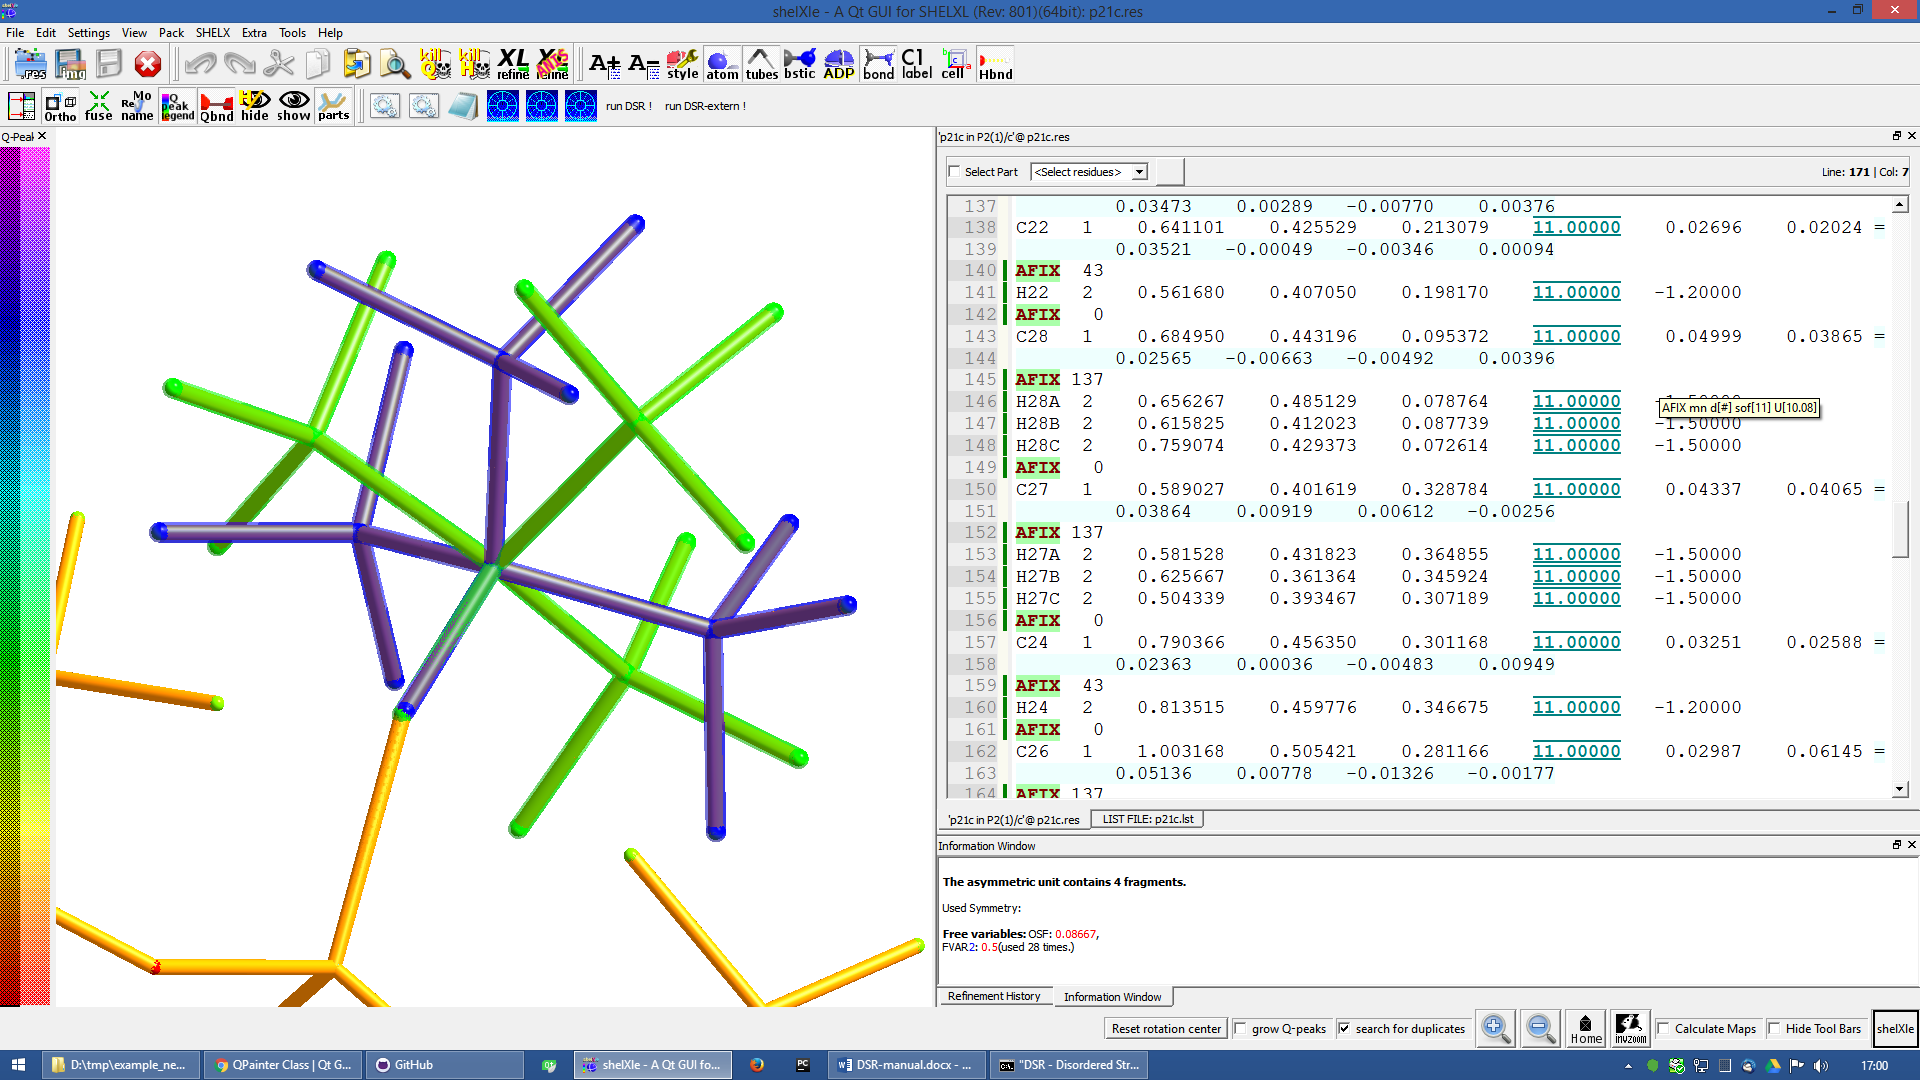Click editor scrollbar down arrow
This screenshot has width=1920, height=1080.
coord(1899,789)
